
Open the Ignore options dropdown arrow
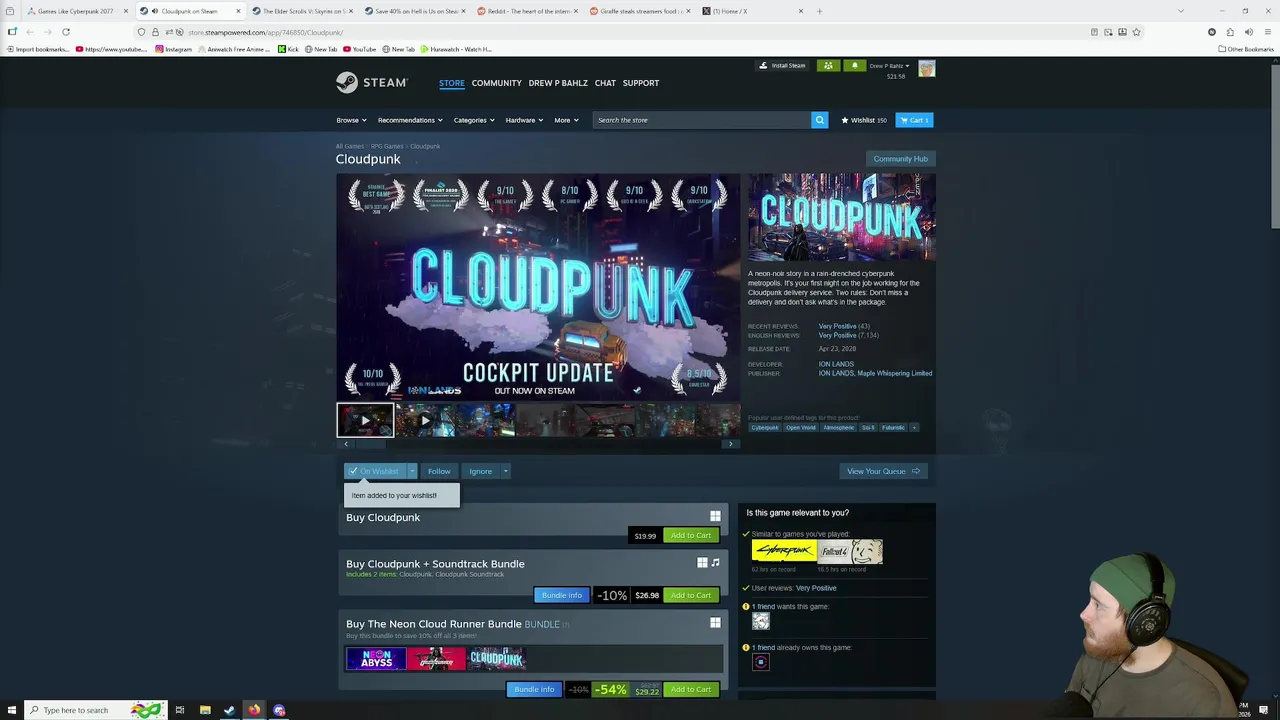click(505, 471)
